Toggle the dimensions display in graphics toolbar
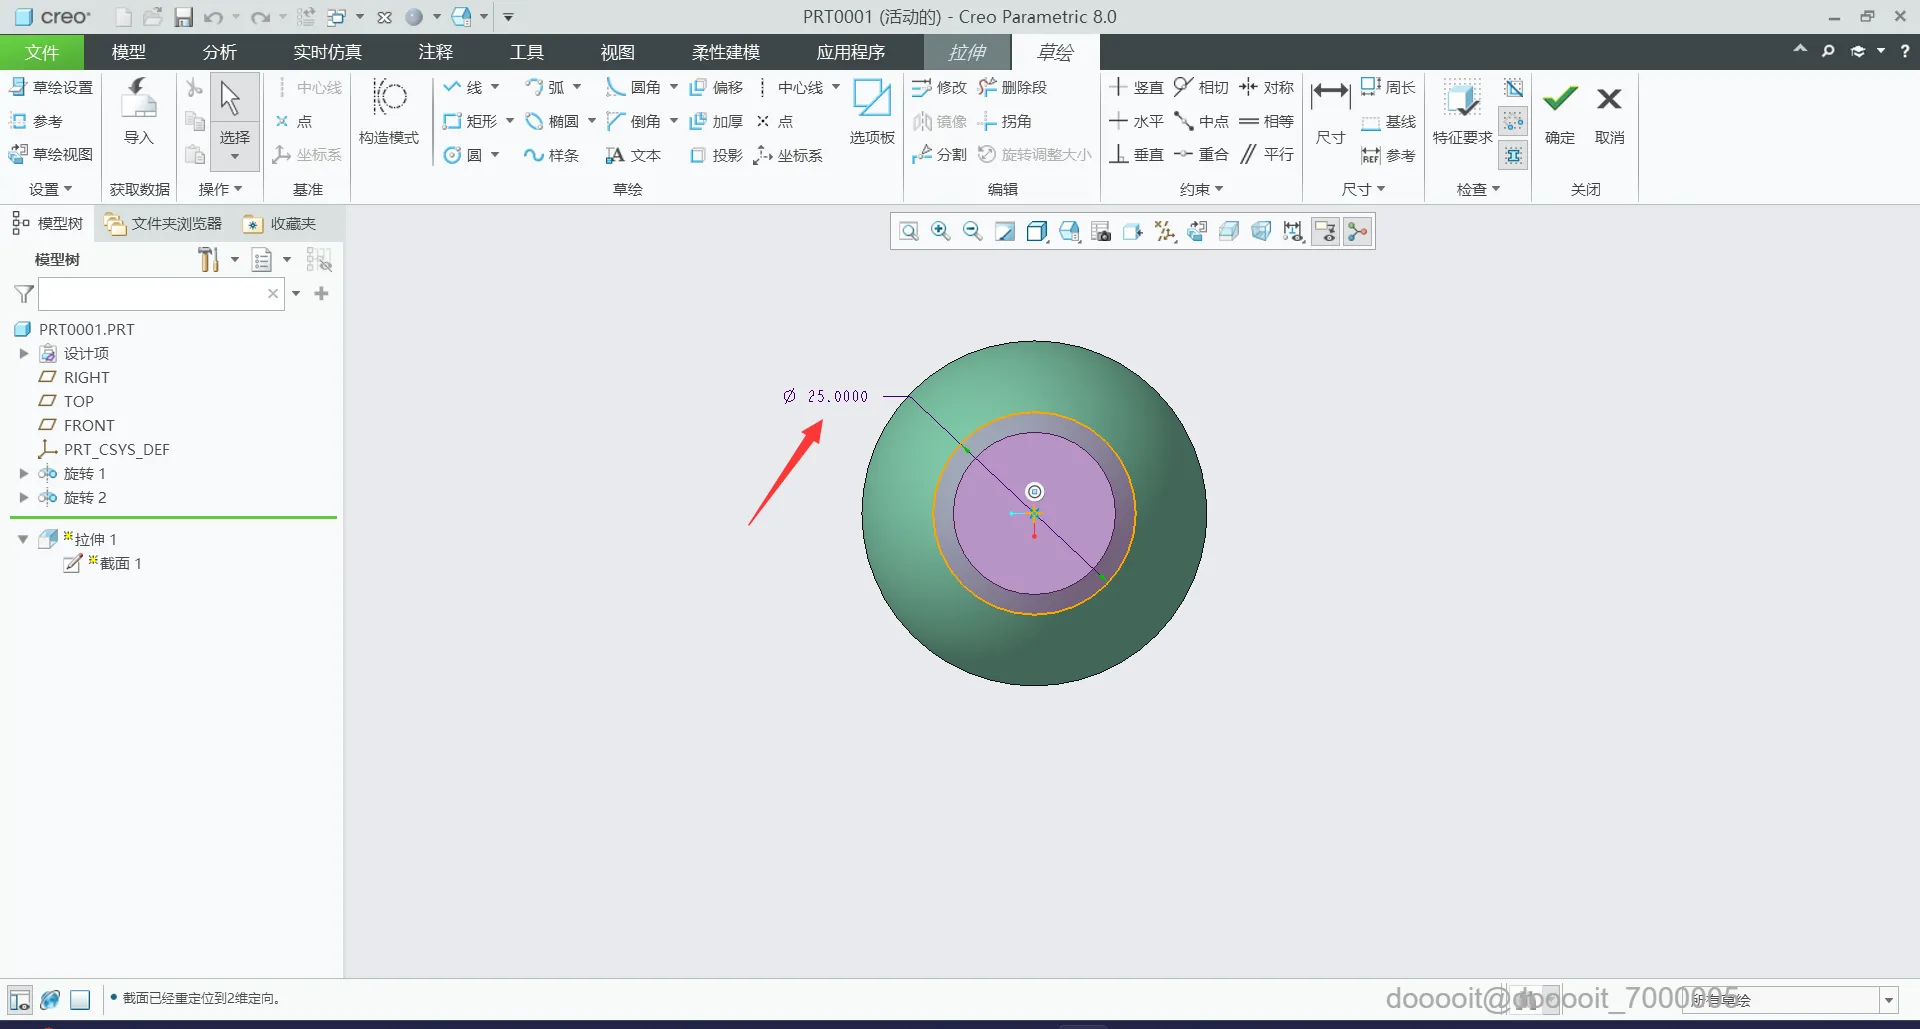 [1293, 232]
